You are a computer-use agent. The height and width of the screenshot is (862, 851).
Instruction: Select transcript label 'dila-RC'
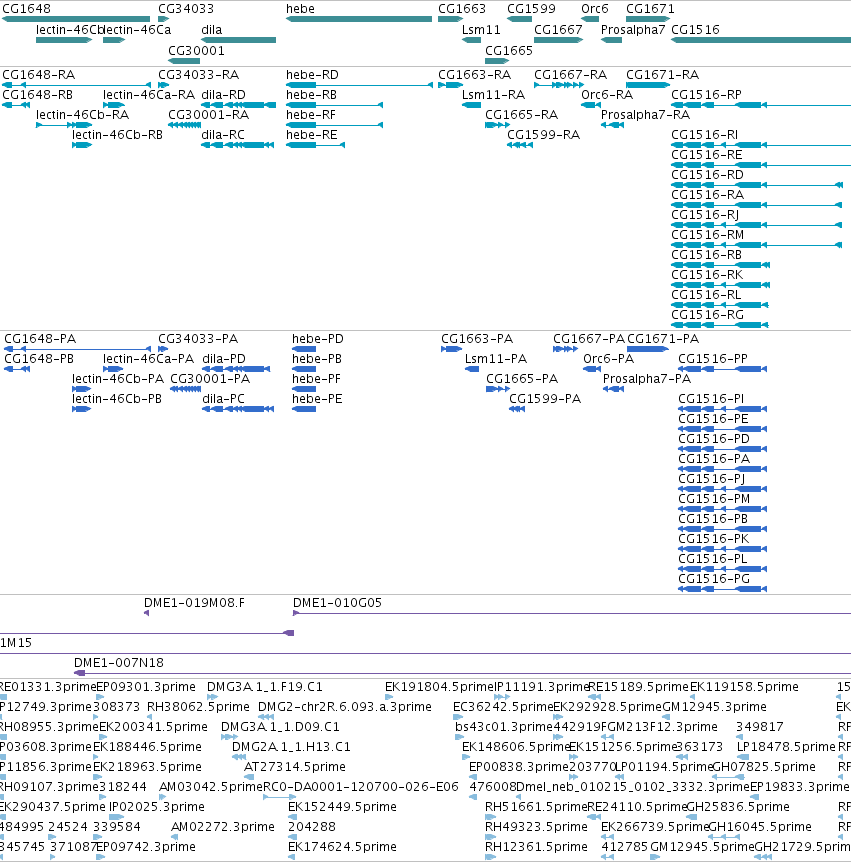pyautogui.click(x=223, y=135)
